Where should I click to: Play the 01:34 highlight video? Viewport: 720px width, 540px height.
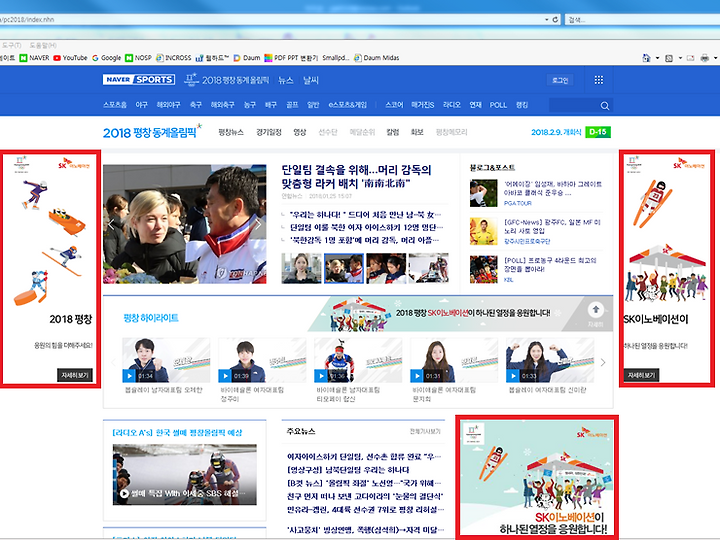[129, 376]
